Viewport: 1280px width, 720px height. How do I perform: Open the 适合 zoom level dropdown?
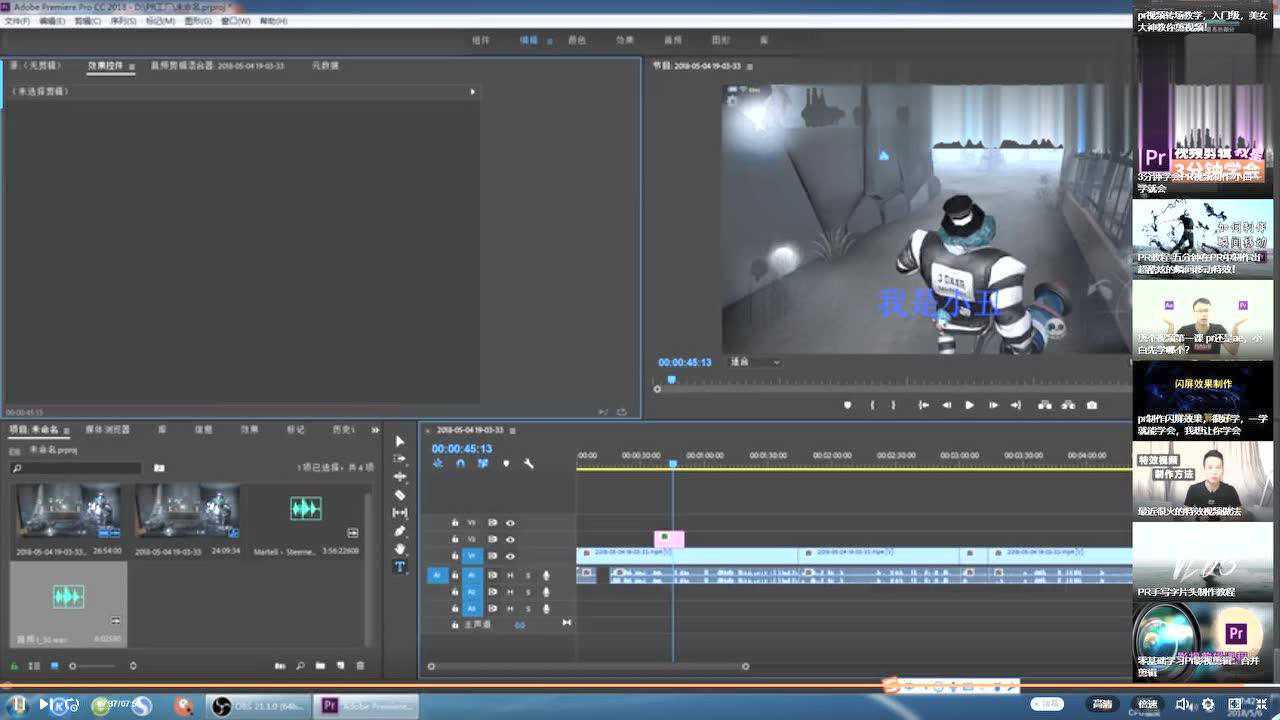pos(755,362)
